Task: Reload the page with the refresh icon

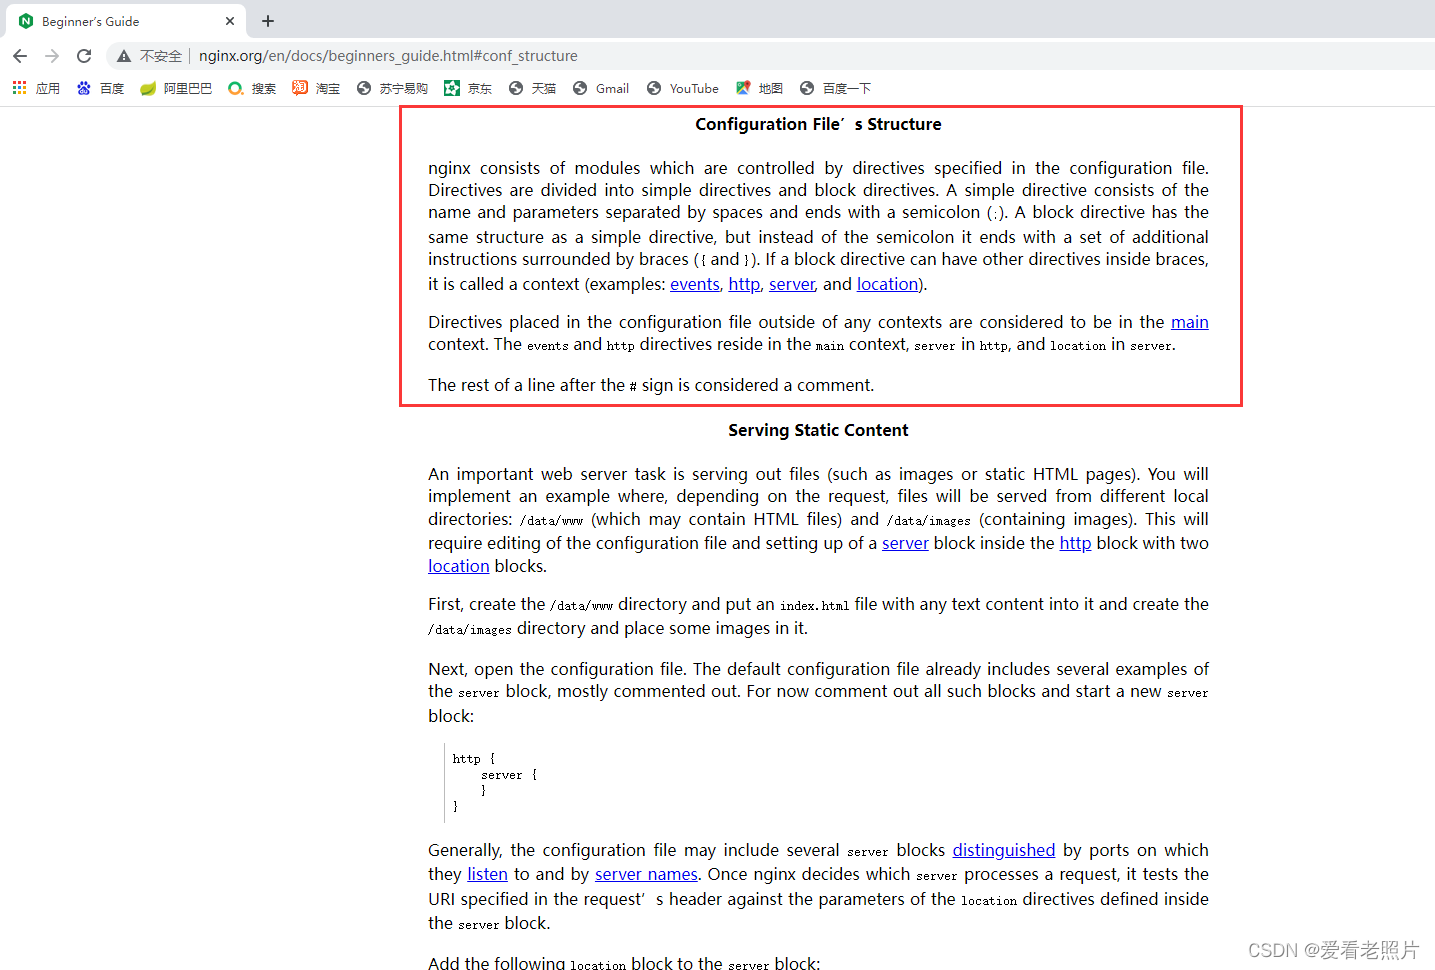Action: (x=84, y=56)
